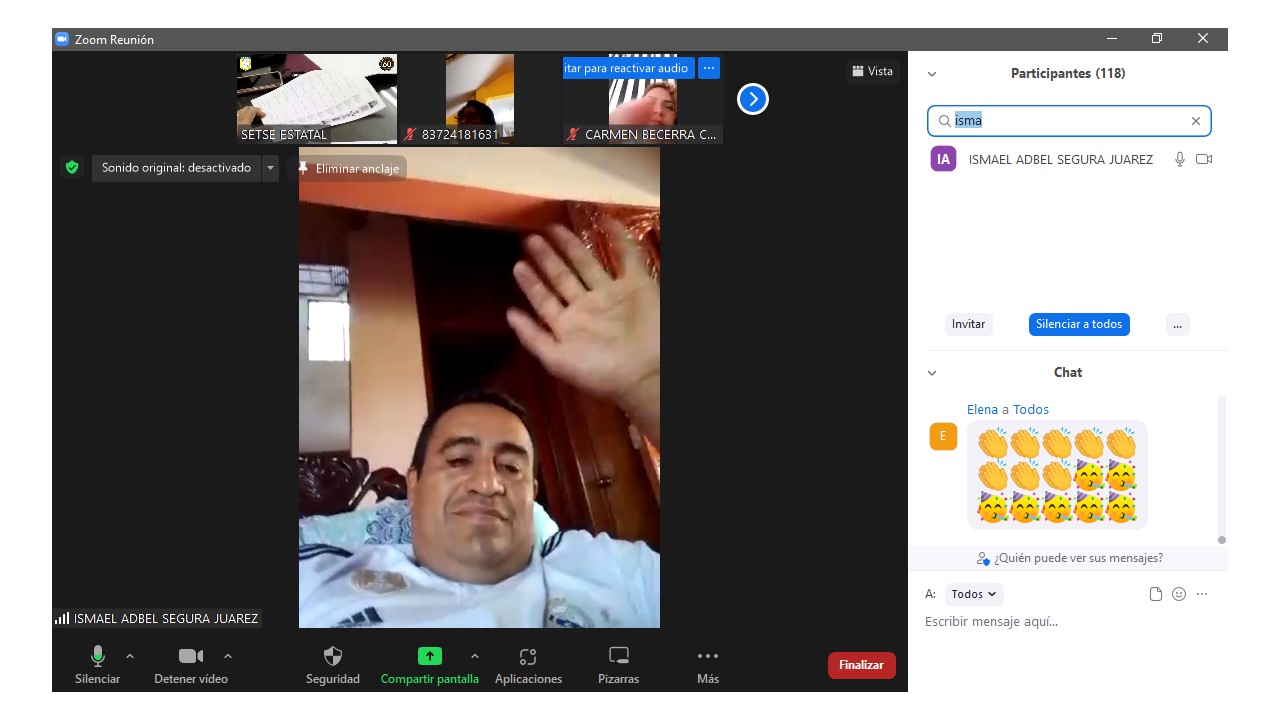Viewport: 1280px width, 720px height.
Task: Click Todos link in Elena's message
Action: (x=1031, y=409)
